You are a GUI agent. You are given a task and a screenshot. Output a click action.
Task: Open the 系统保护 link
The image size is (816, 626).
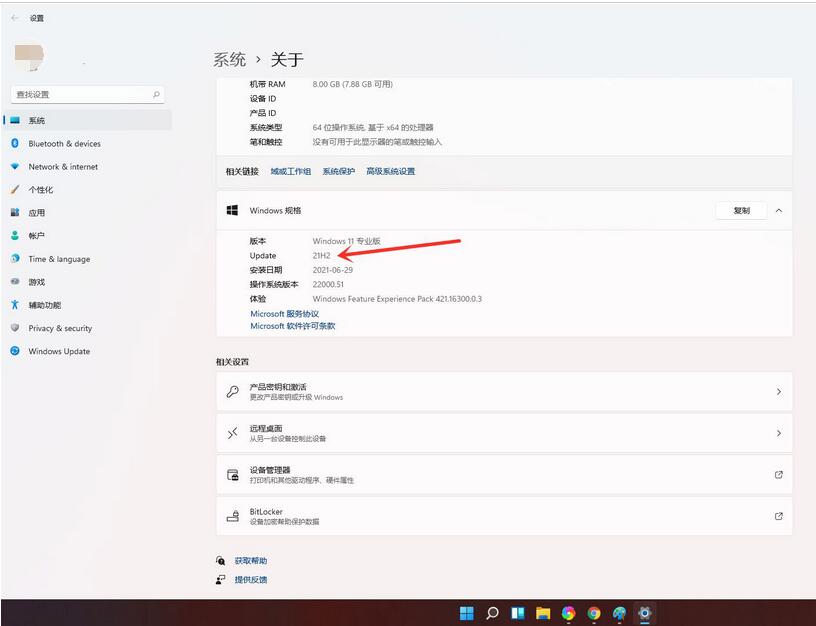point(338,171)
